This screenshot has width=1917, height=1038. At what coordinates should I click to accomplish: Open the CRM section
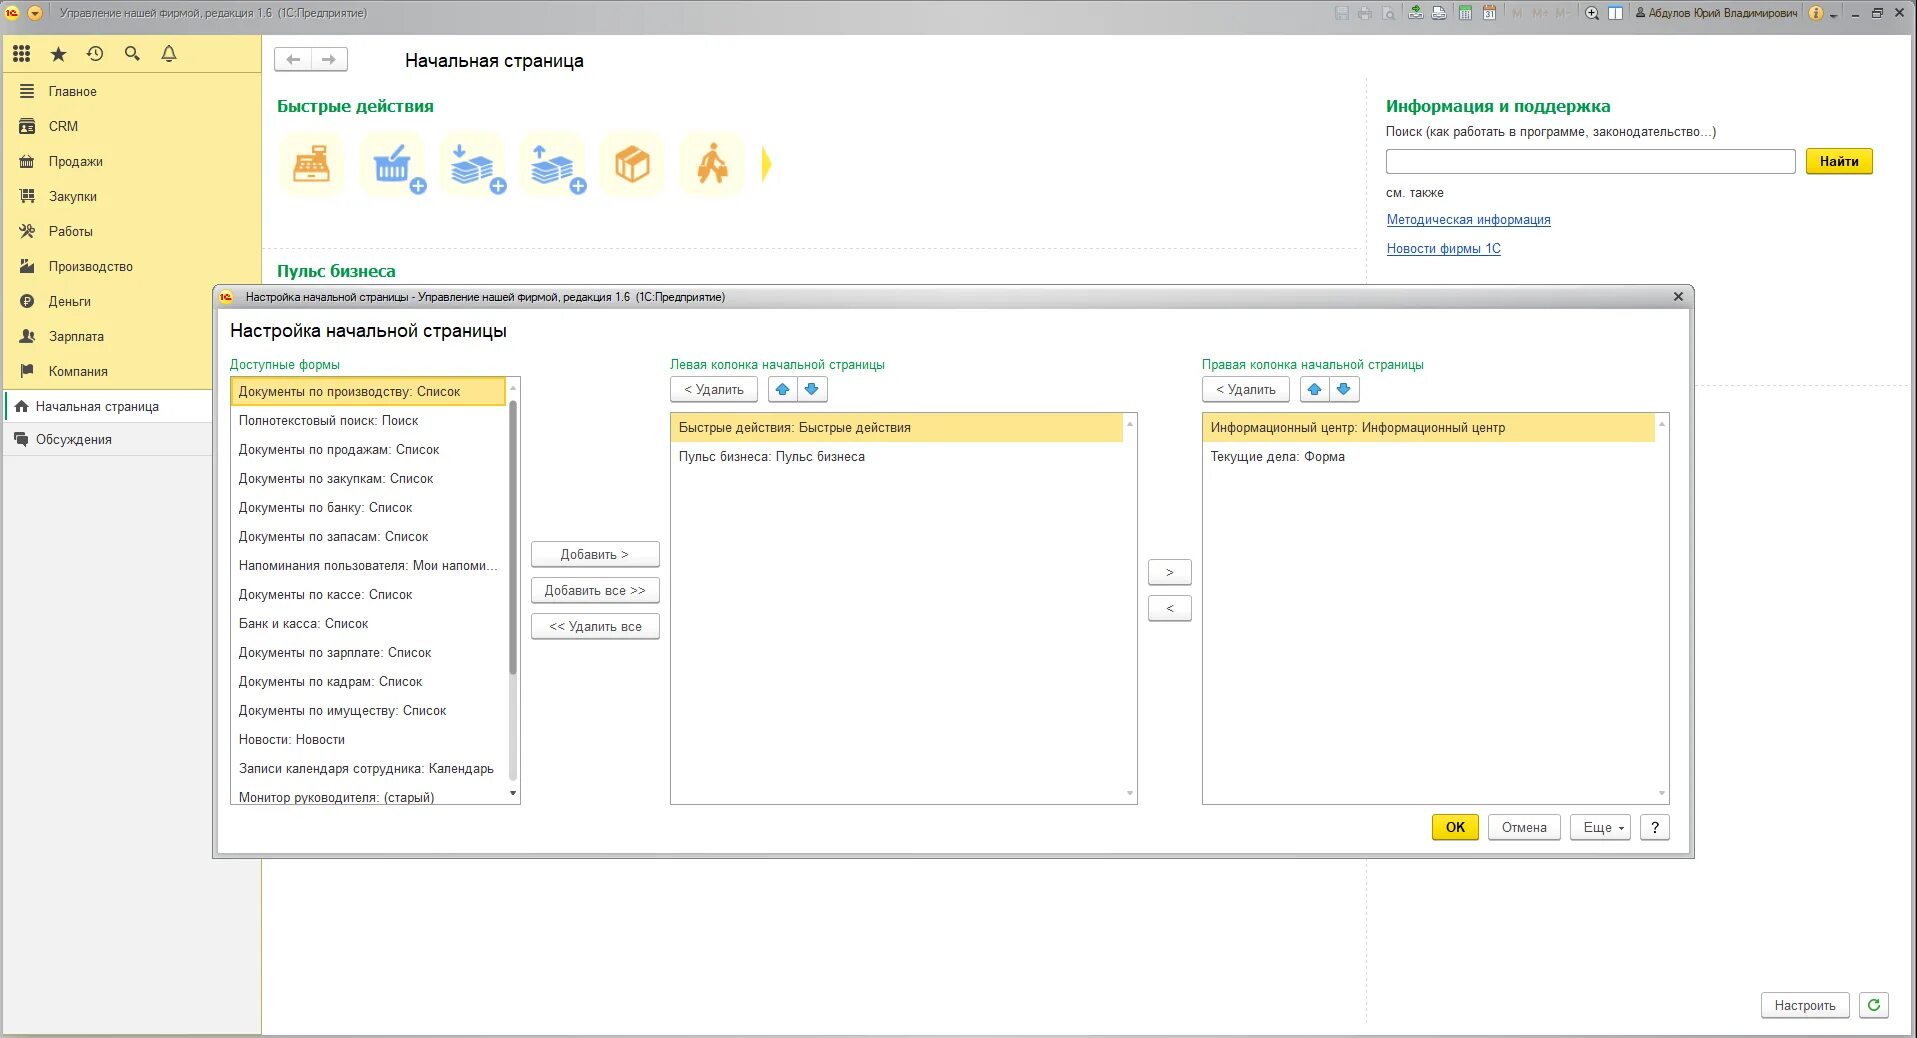click(132, 126)
